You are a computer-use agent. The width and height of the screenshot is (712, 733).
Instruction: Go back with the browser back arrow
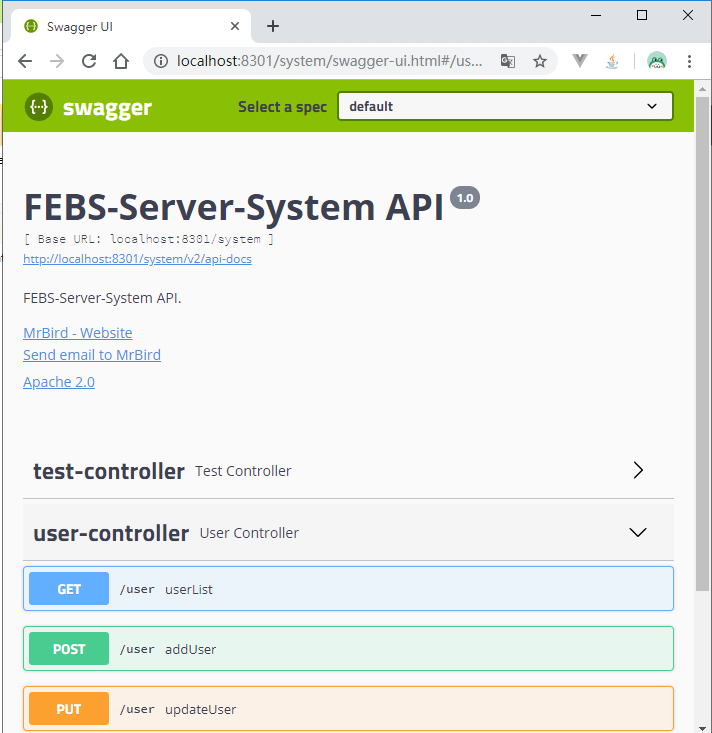pos(25,61)
